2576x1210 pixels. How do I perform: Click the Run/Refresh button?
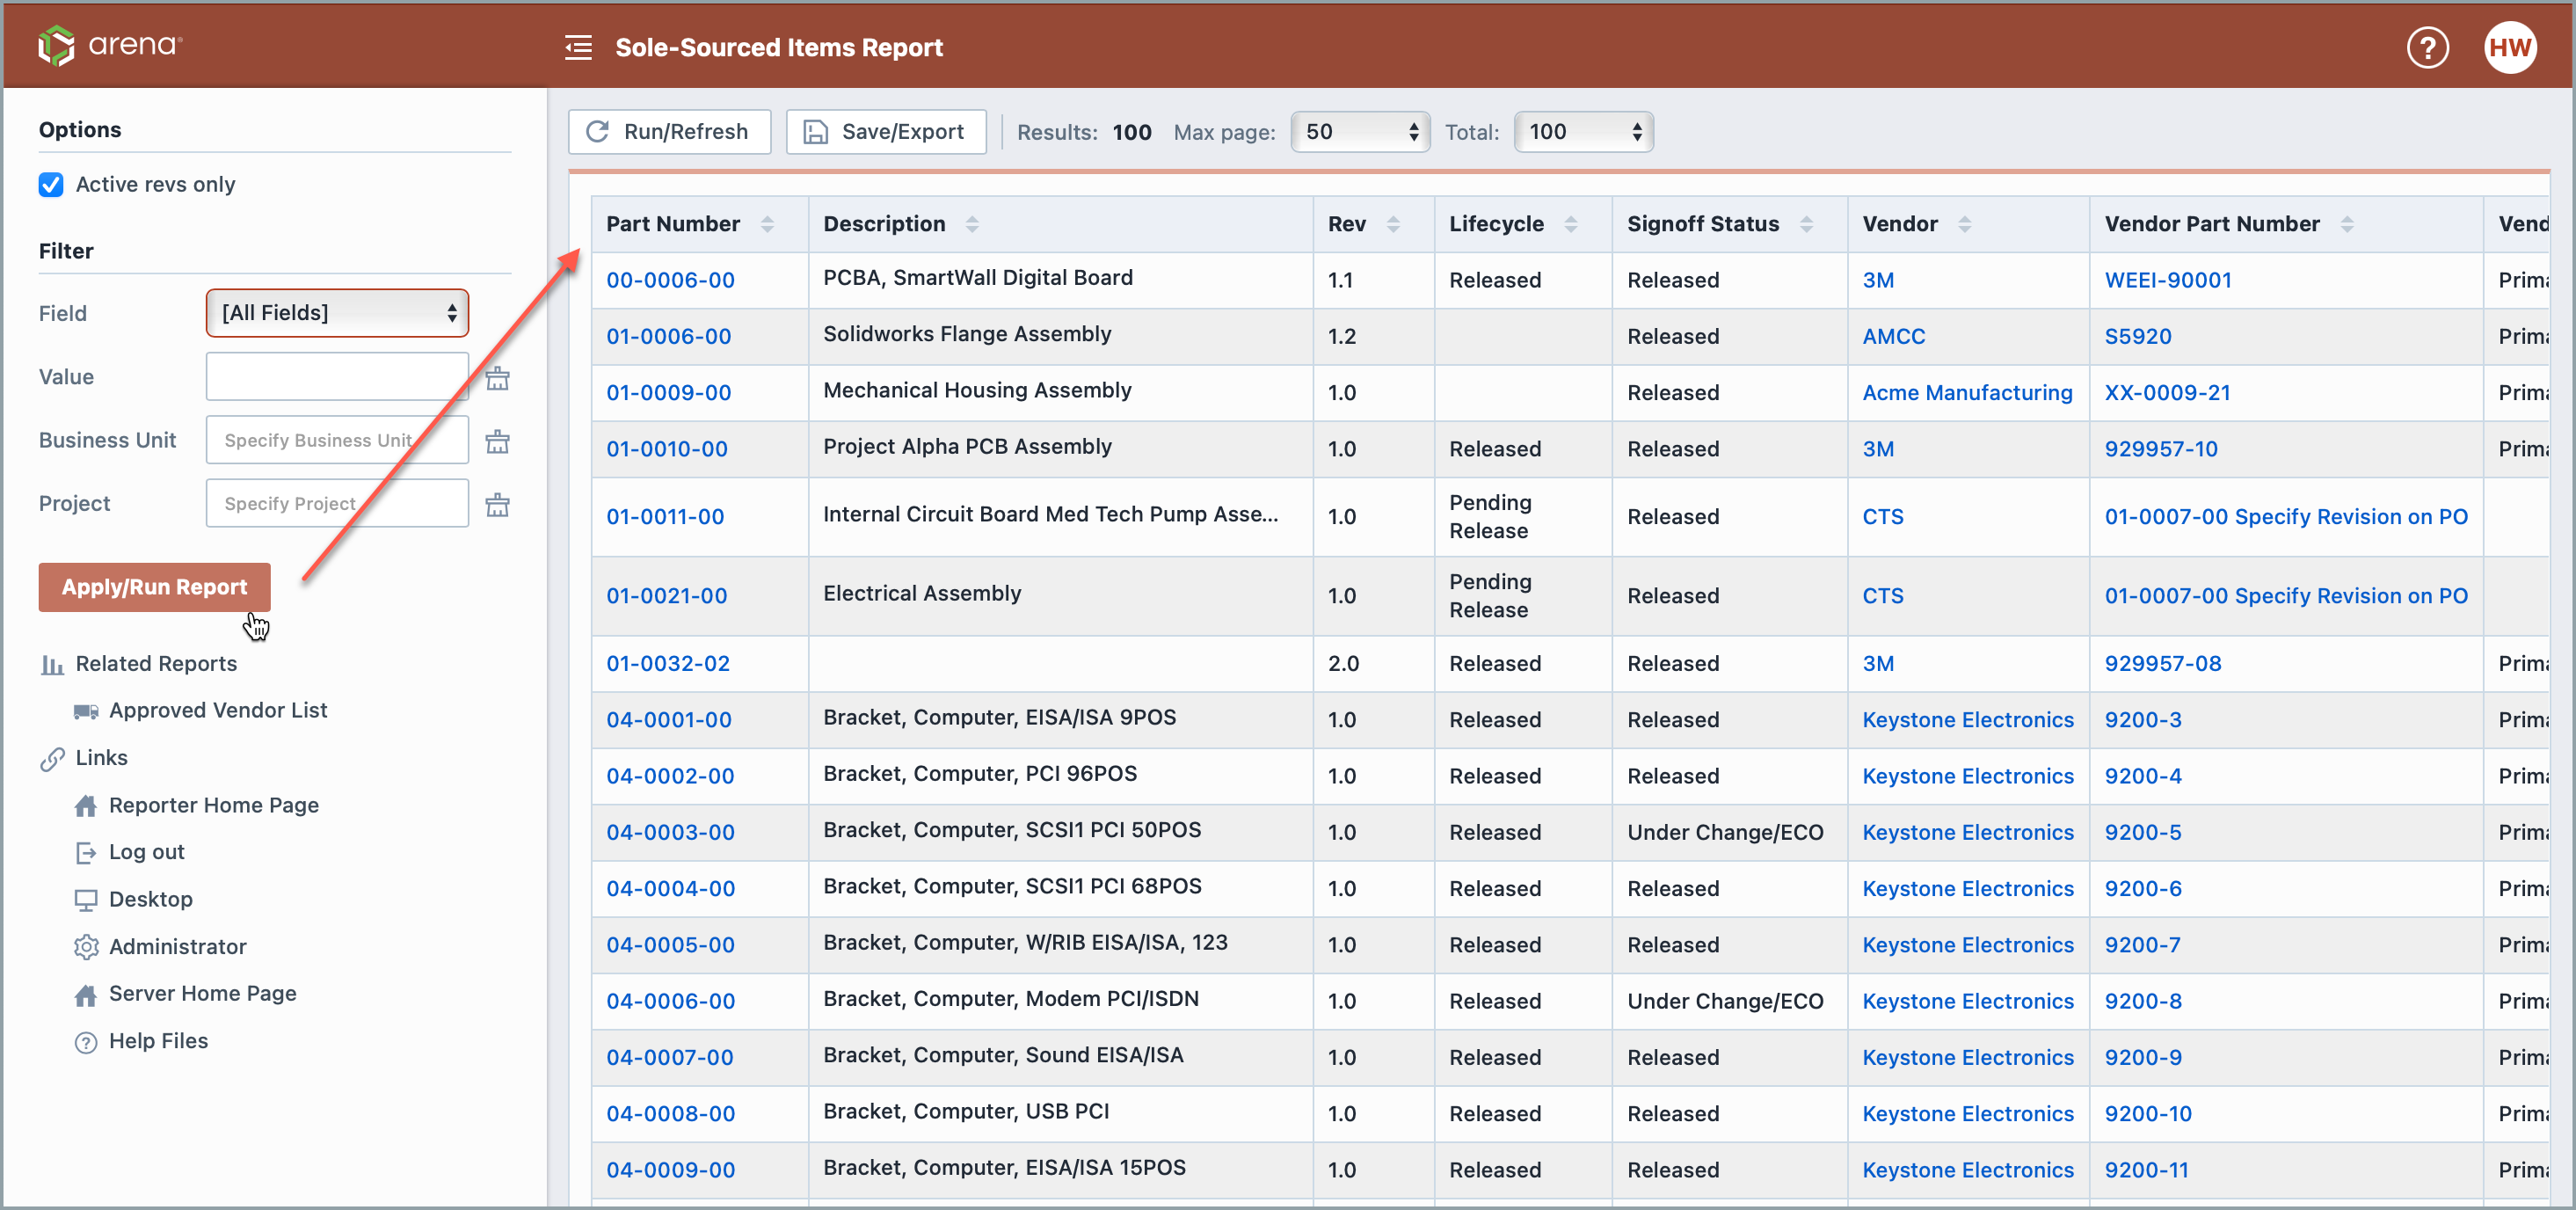click(669, 132)
